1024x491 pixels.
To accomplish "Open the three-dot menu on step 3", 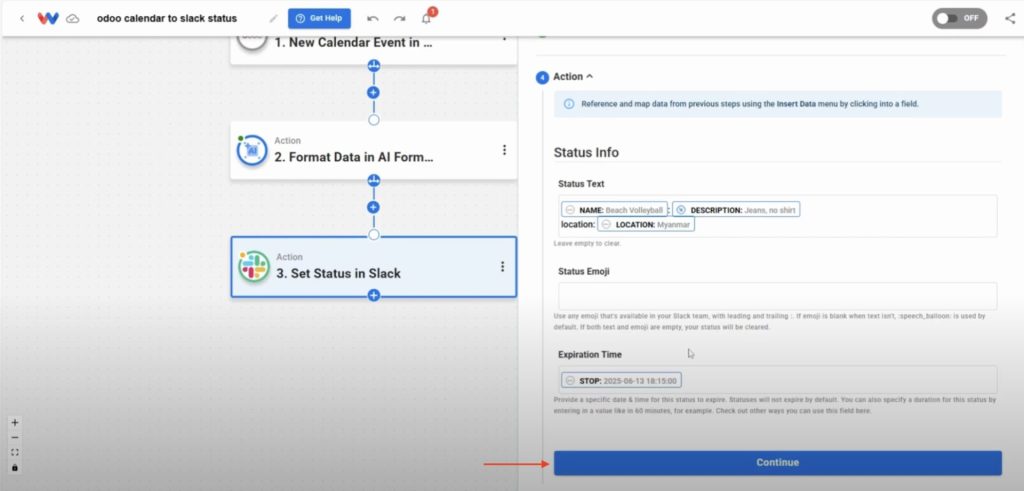I will point(502,266).
